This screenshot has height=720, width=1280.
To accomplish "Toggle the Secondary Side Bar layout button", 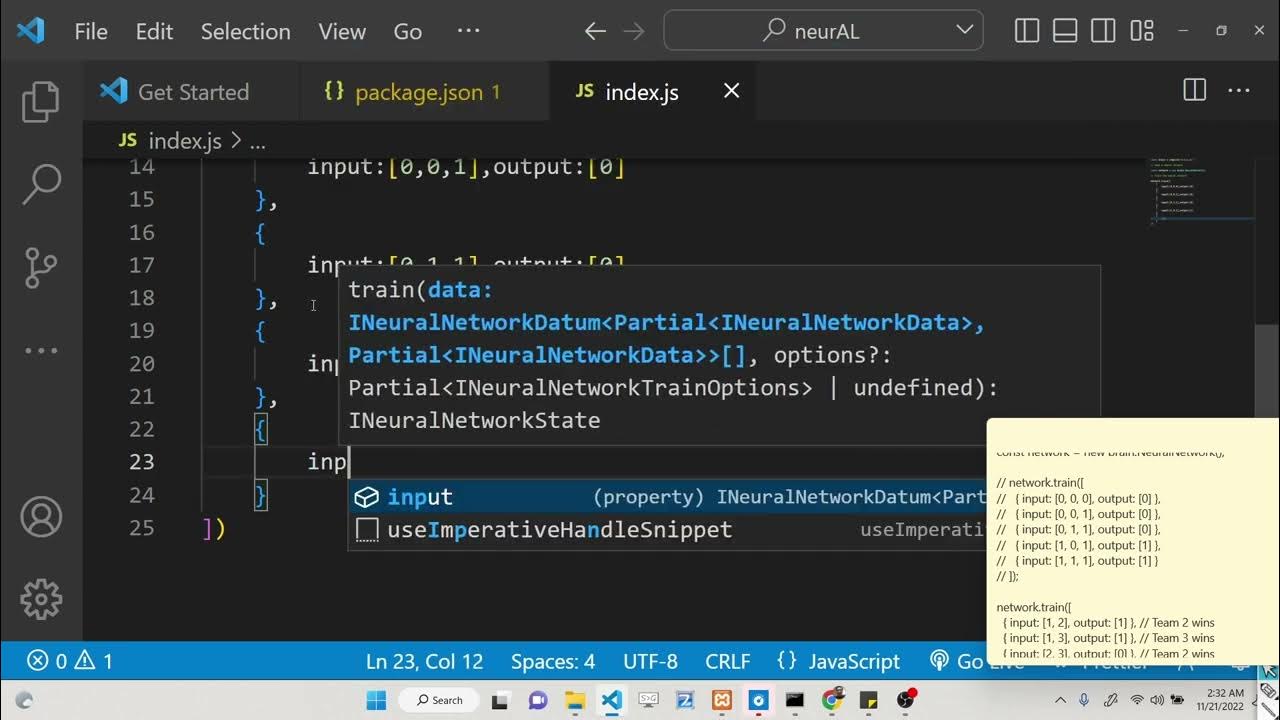I will [x=1103, y=31].
